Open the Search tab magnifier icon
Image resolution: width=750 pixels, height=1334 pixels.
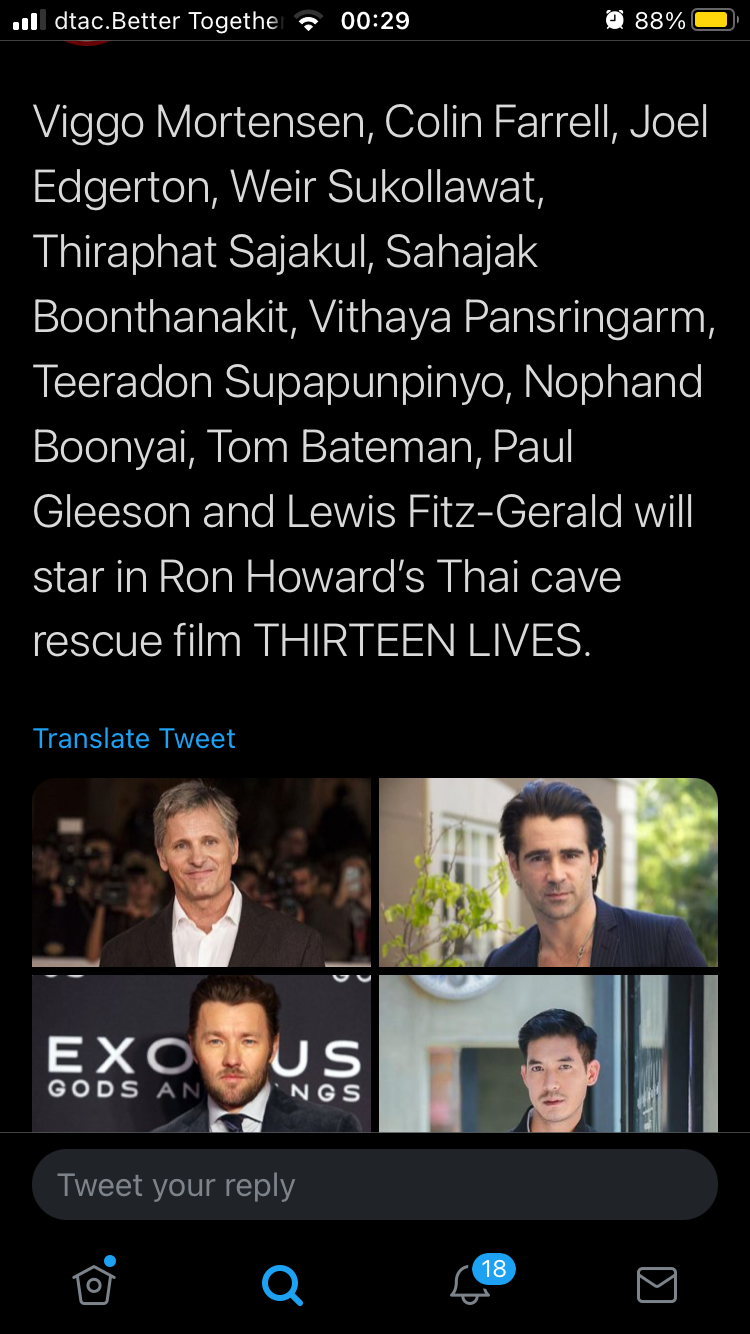point(282,1284)
